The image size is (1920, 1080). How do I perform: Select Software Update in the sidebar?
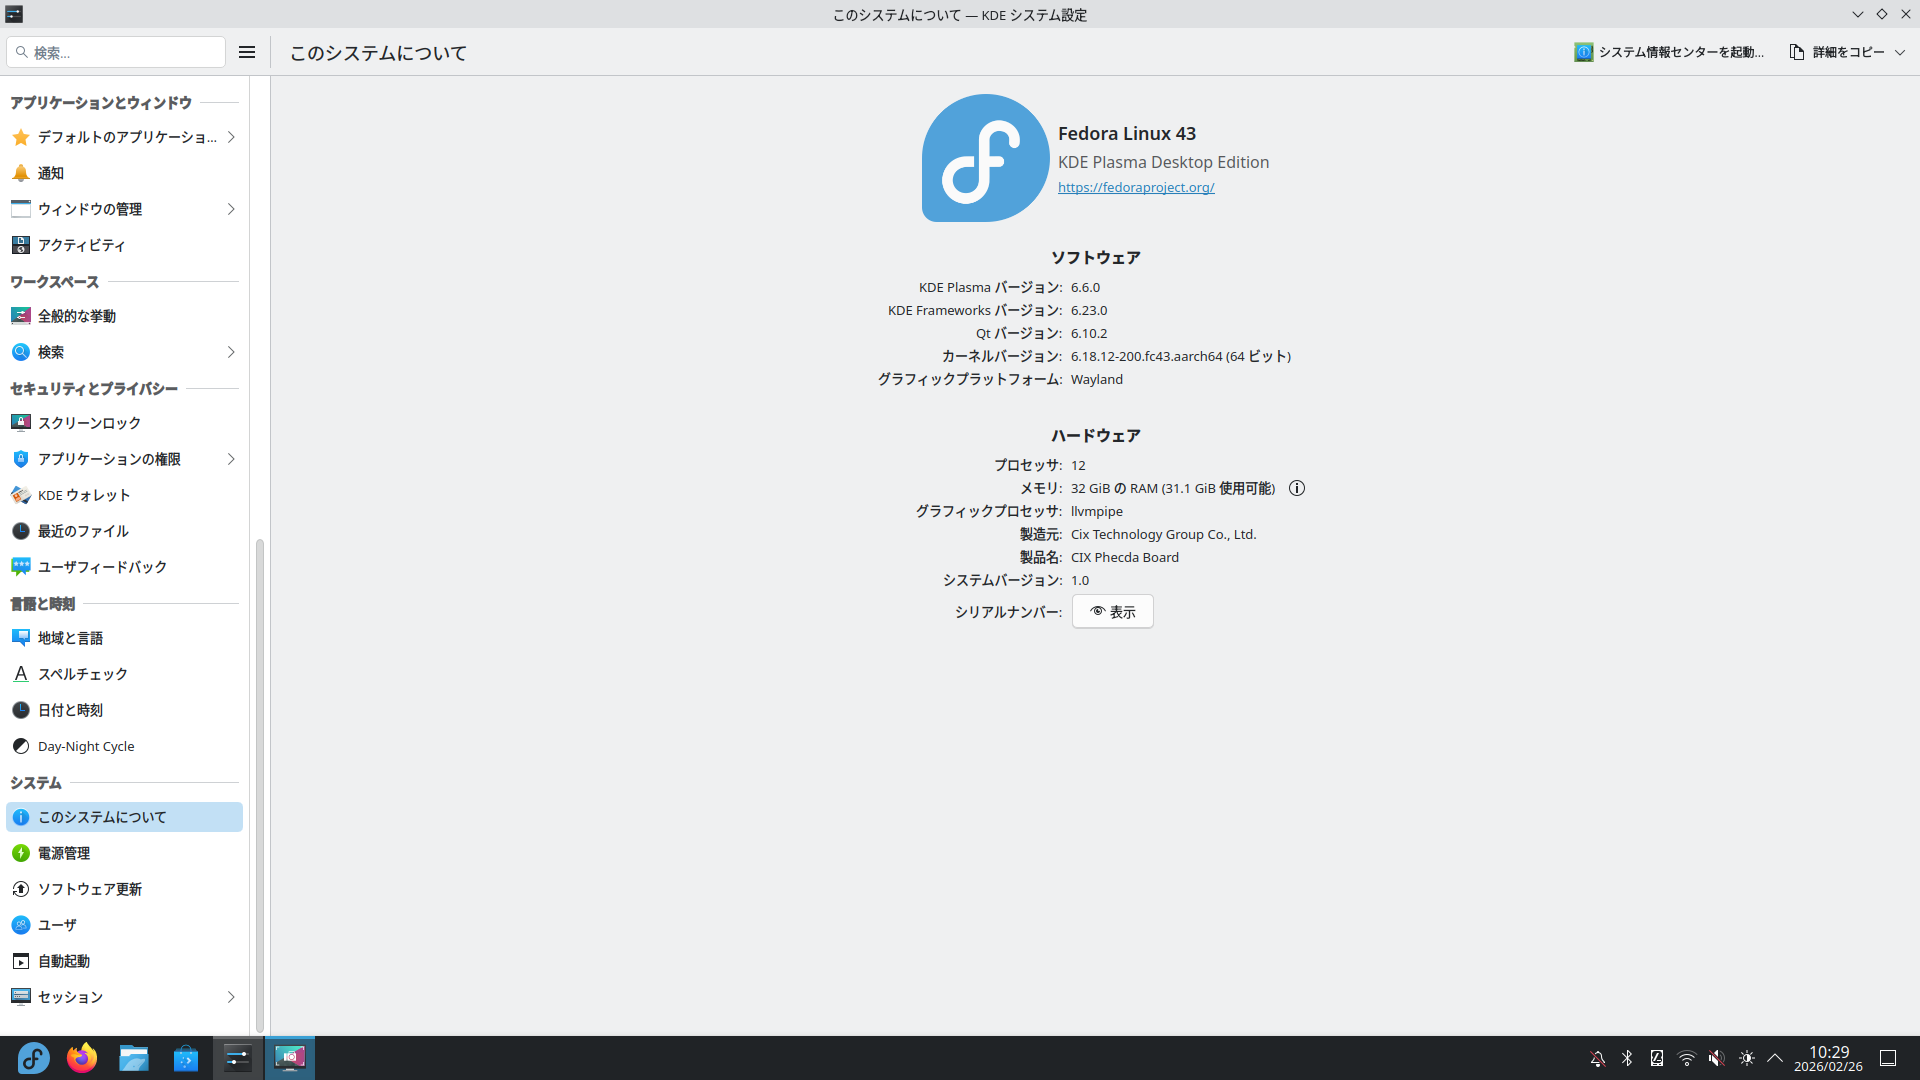(90, 889)
